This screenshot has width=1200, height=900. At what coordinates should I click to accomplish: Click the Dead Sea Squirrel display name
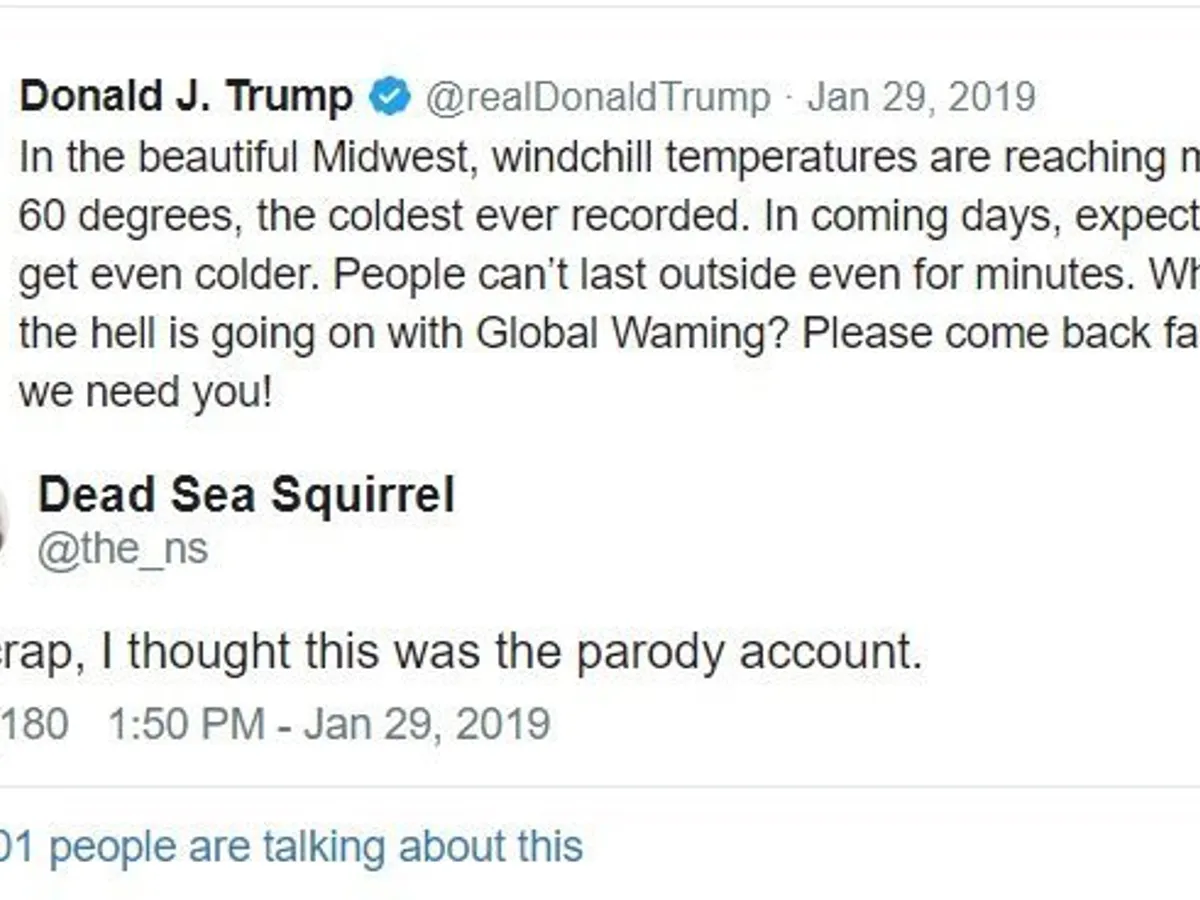246,495
